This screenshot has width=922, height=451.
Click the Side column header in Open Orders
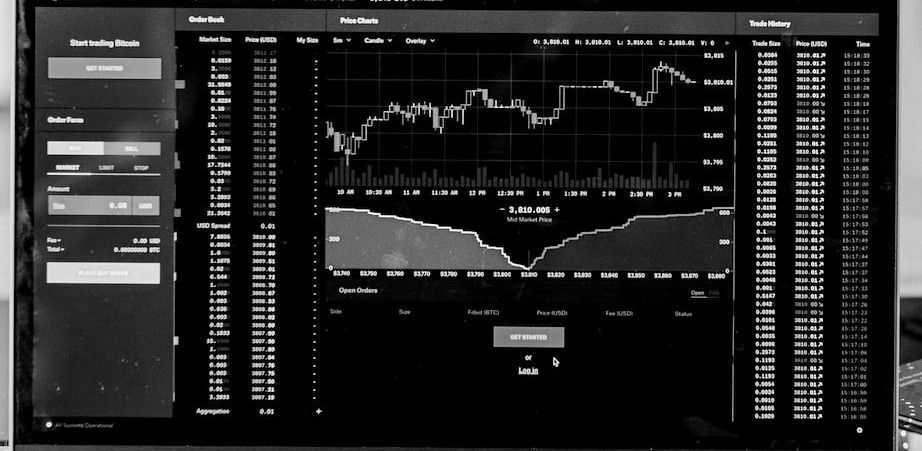point(336,311)
